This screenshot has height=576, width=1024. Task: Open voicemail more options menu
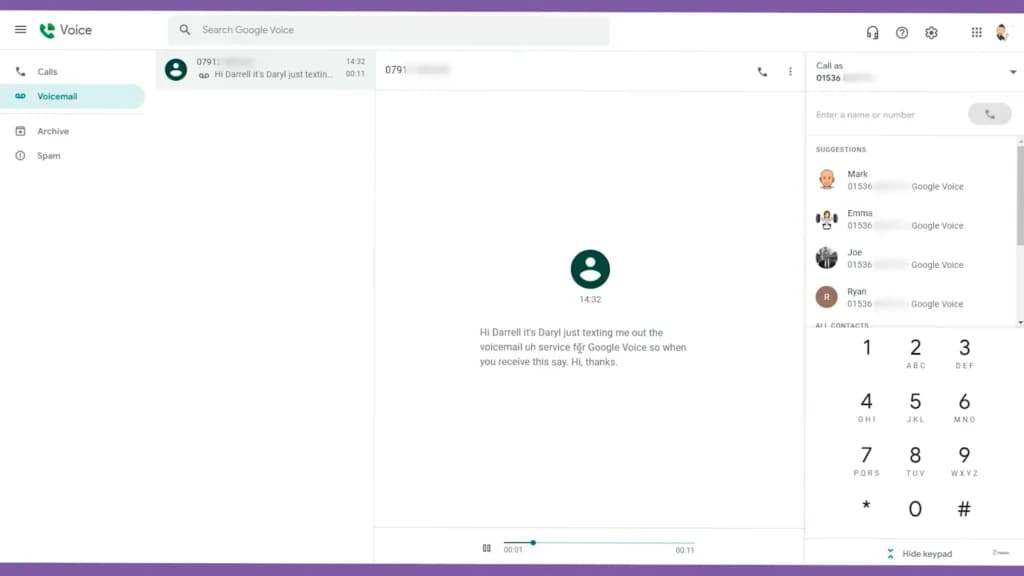(790, 72)
